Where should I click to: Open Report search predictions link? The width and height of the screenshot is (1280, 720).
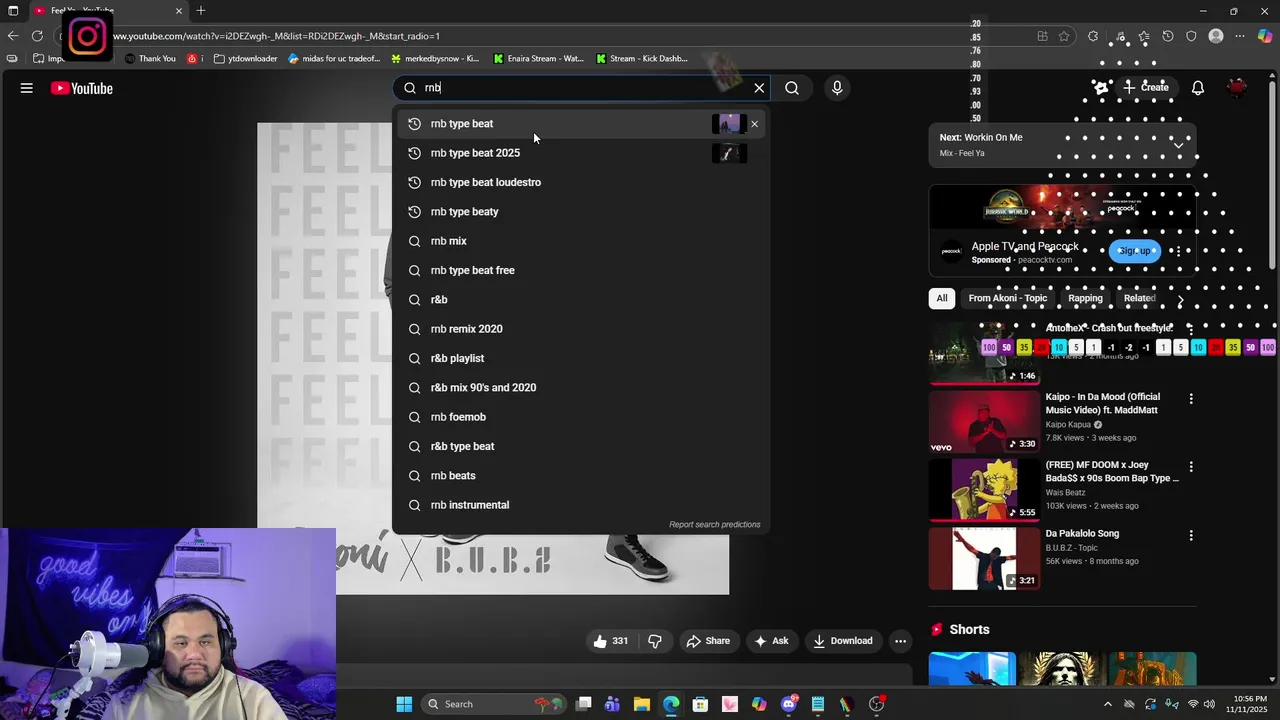pos(714,525)
